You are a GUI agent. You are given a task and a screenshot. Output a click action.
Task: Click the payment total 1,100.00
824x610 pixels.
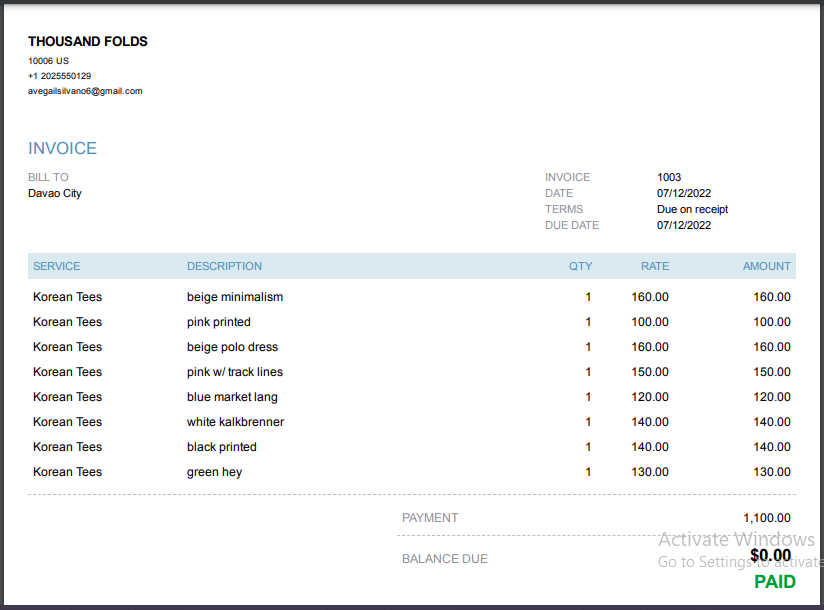767,518
